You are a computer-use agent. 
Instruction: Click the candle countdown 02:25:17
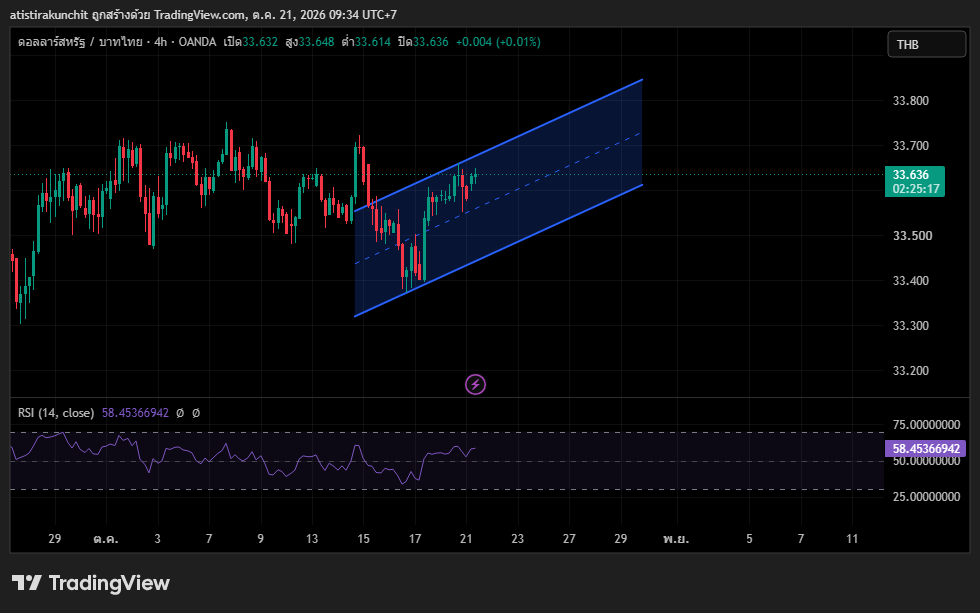click(x=916, y=189)
